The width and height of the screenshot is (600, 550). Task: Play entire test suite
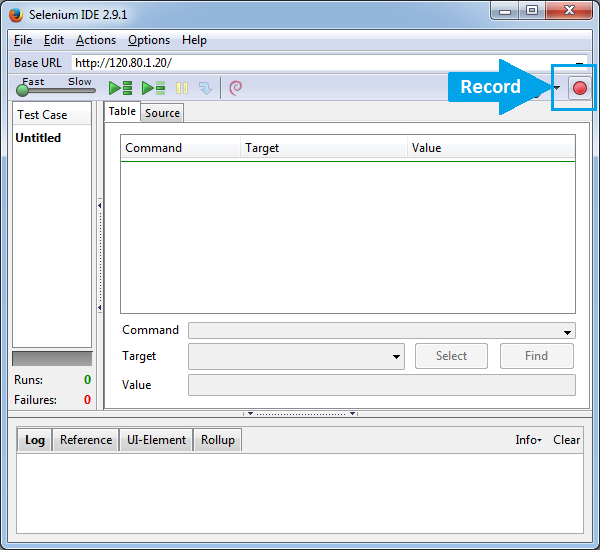pyautogui.click(x=120, y=88)
